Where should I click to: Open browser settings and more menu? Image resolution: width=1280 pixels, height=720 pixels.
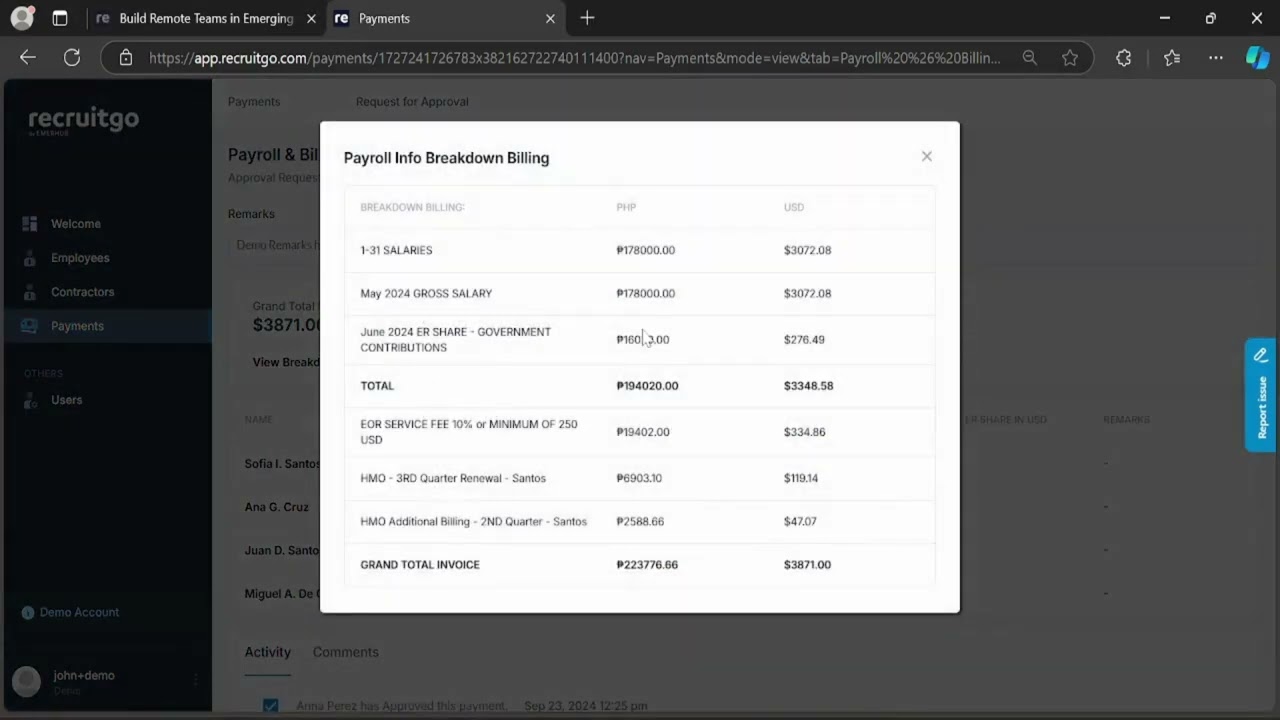[1215, 58]
